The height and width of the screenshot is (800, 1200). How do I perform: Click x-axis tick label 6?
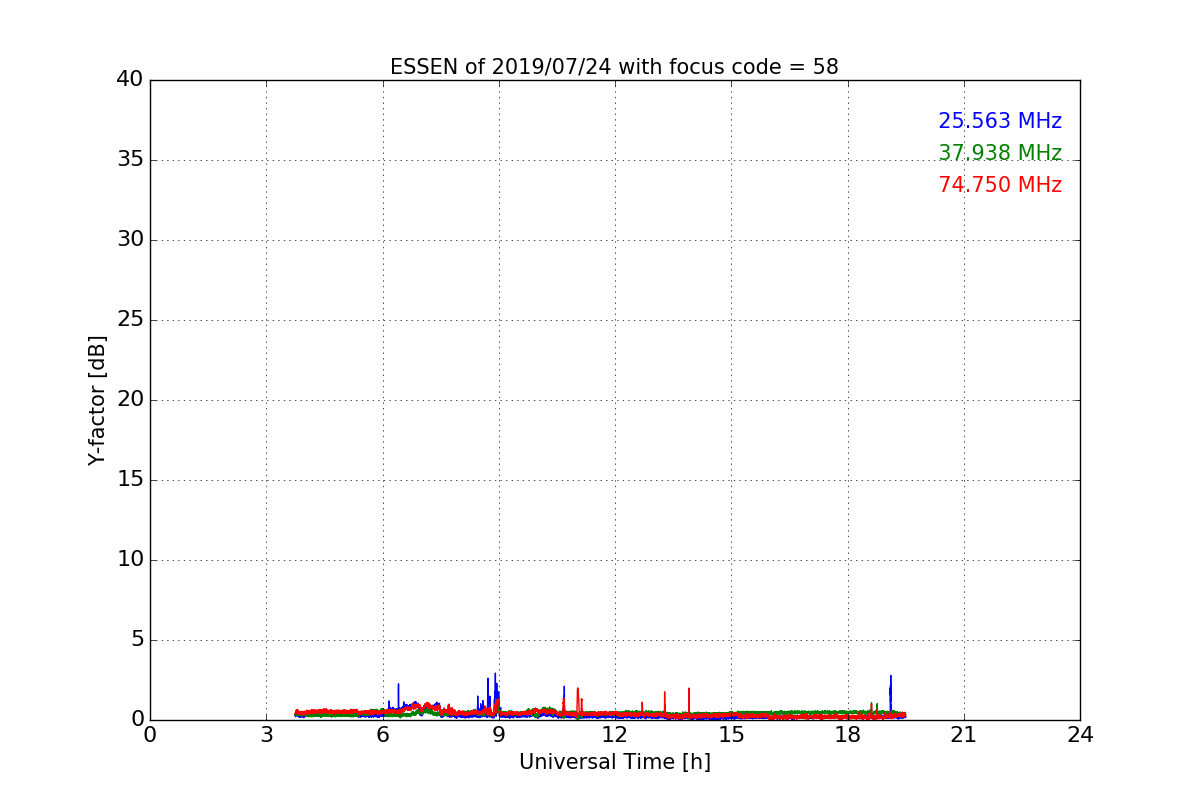tap(383, 735)
